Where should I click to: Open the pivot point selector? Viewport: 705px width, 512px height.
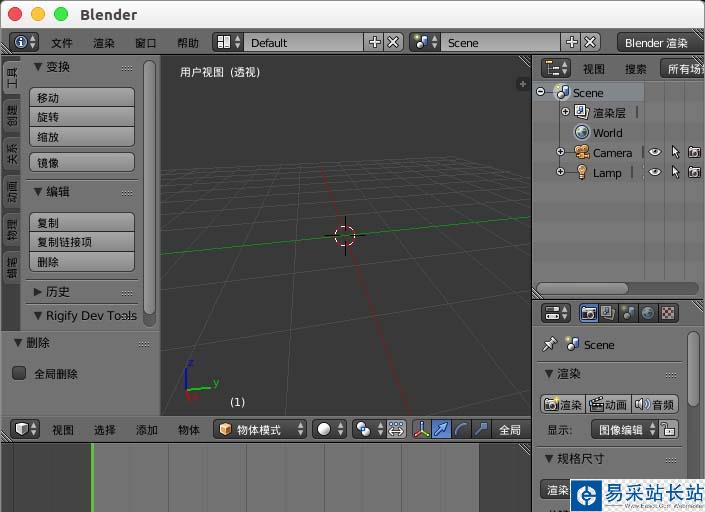pyautogui.click(x=369, y=430)
